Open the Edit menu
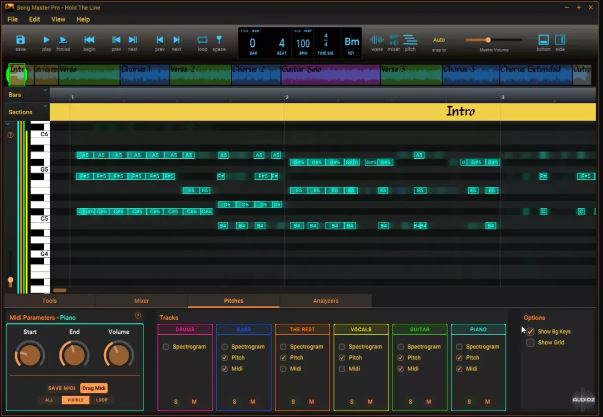This screenshot has height=417, width=603. click(x=35, y=19)
